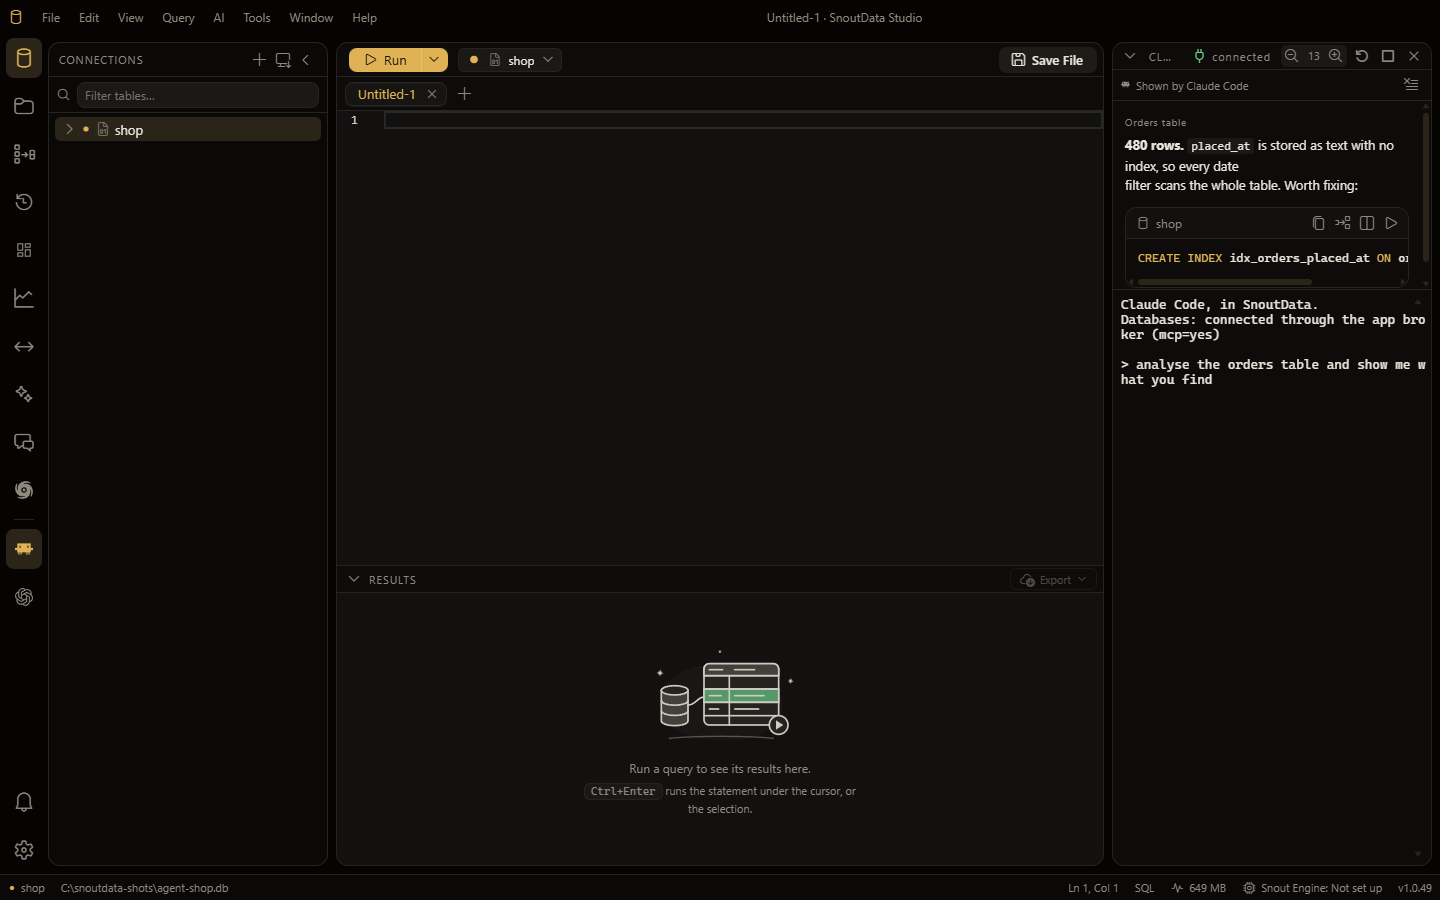The height and width of the screenshot is (900, 1440).
Task: Open the dashboards grid sidebar icon
Action: pos(24,250)
